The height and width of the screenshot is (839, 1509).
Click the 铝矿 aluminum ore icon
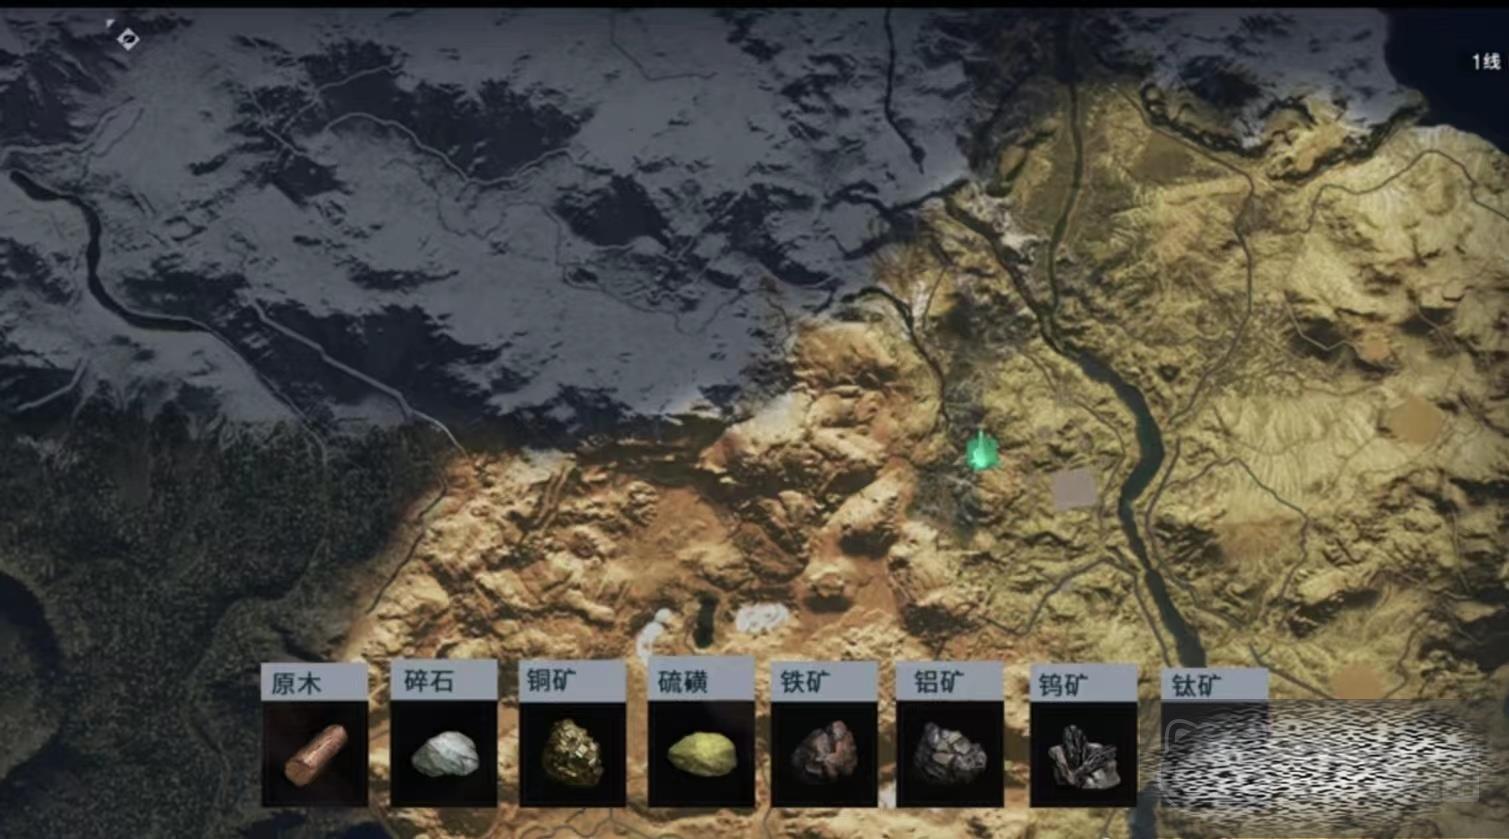[x=949, y=753]
